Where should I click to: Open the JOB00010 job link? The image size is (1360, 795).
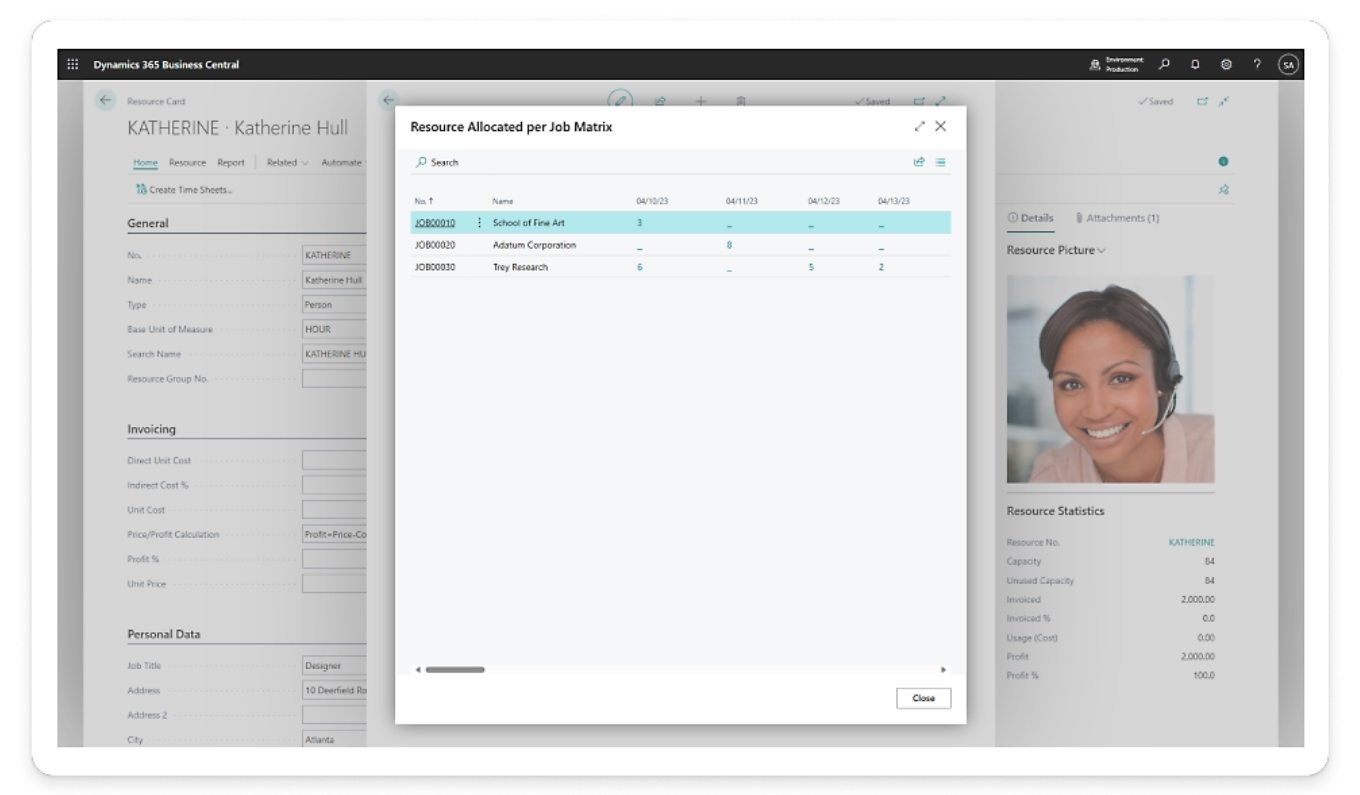pyautogui.click(x=435, y=223)
